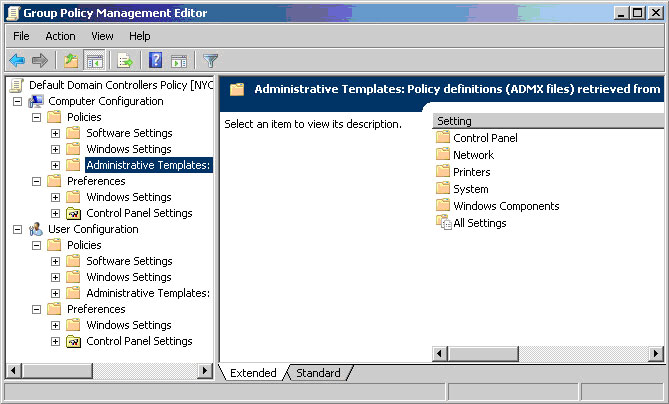669x404 pixels.
Task: Select All Settings text in list
Action: click(x=480, y=223)
